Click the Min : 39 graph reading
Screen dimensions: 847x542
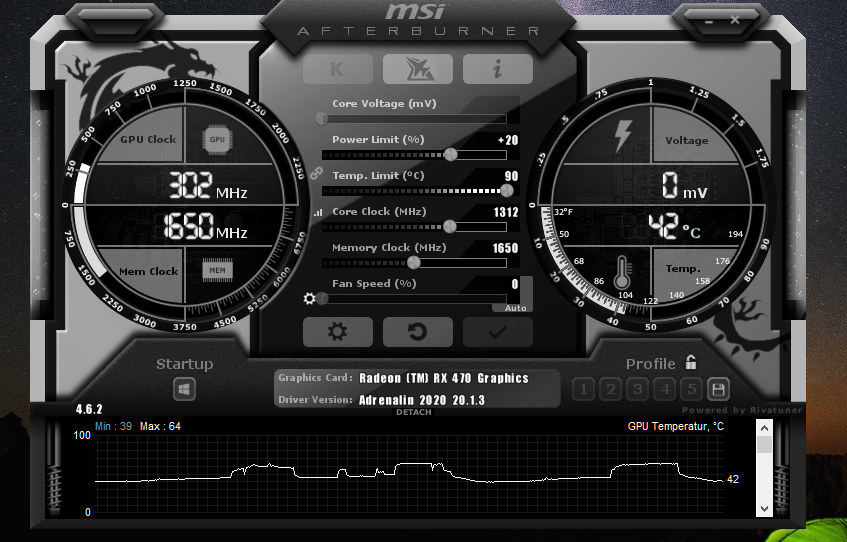113,426
